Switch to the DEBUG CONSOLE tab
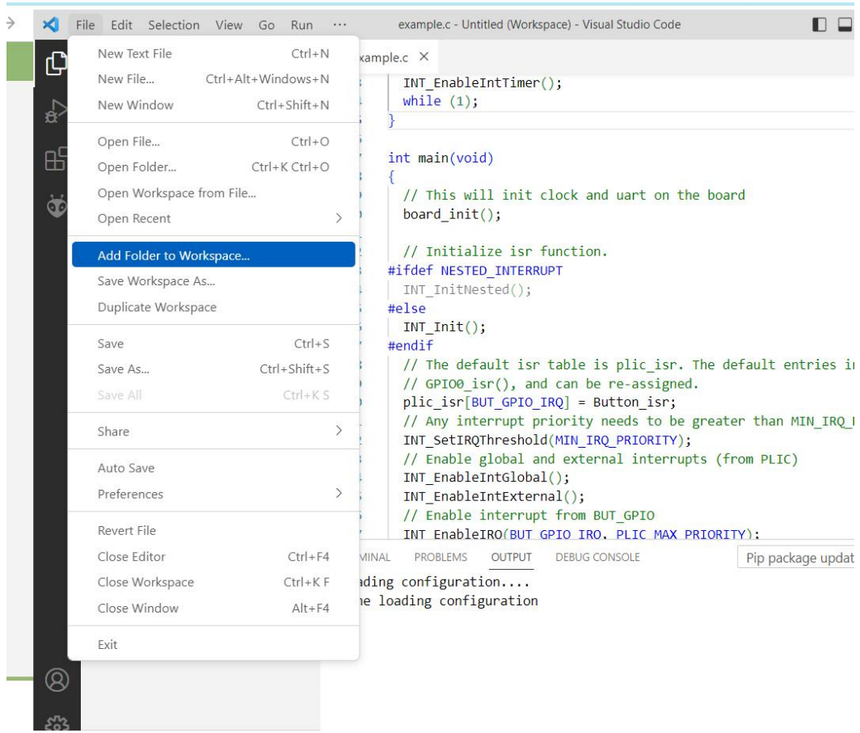The image size is (860, 733). 597,557
